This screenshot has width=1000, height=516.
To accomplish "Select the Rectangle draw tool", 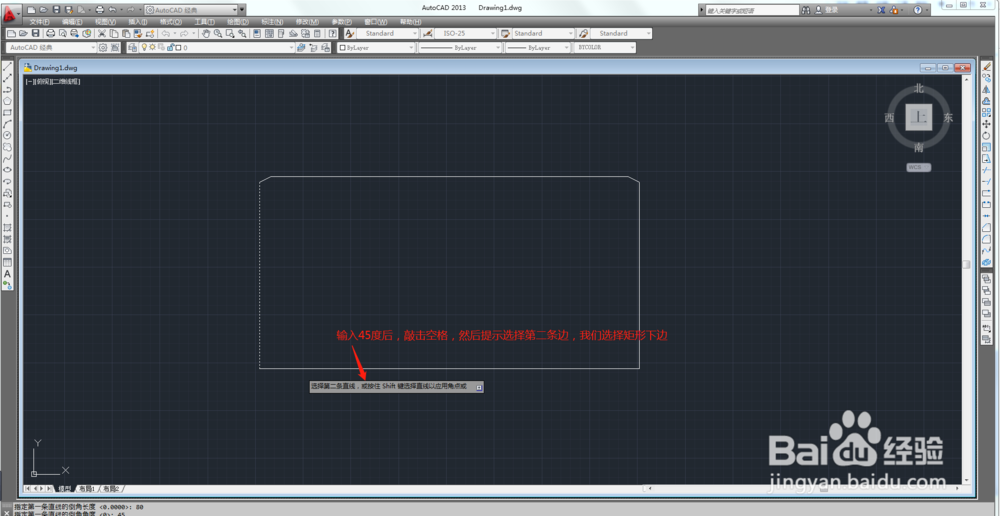I will pyautogui.click(x=8, y=112).
